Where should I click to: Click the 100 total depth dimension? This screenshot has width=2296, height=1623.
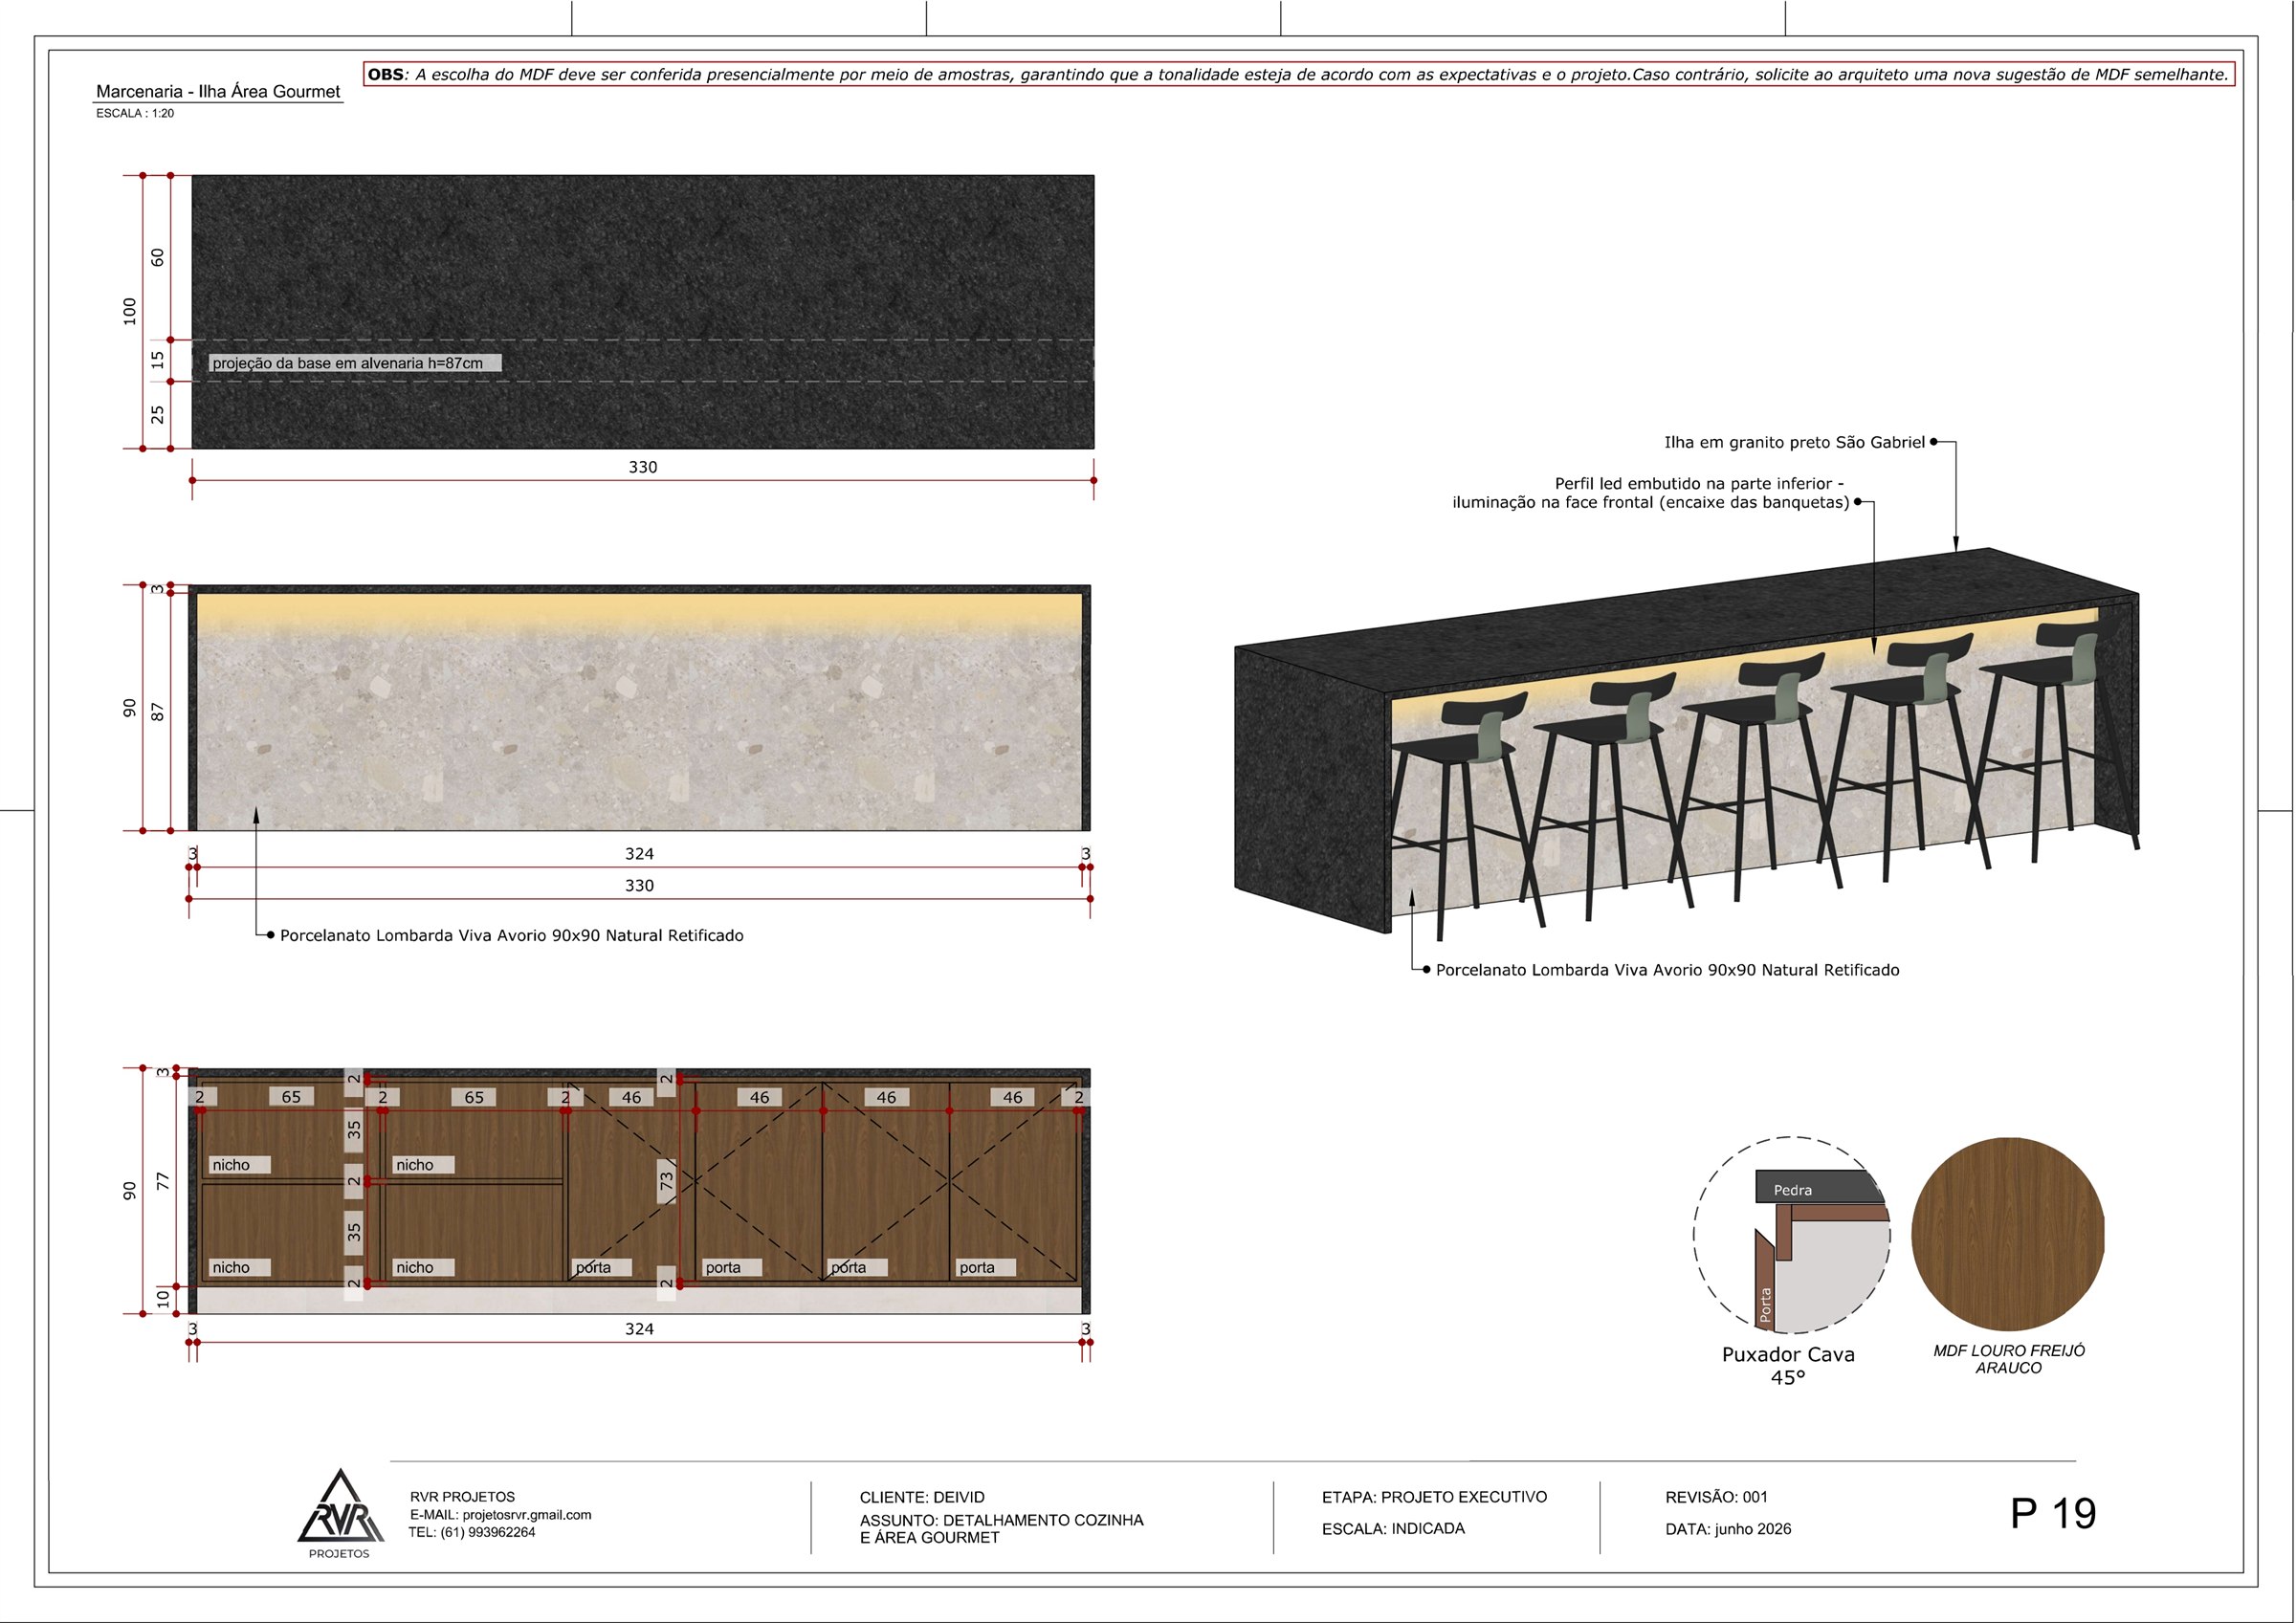[x=129, y=311]
